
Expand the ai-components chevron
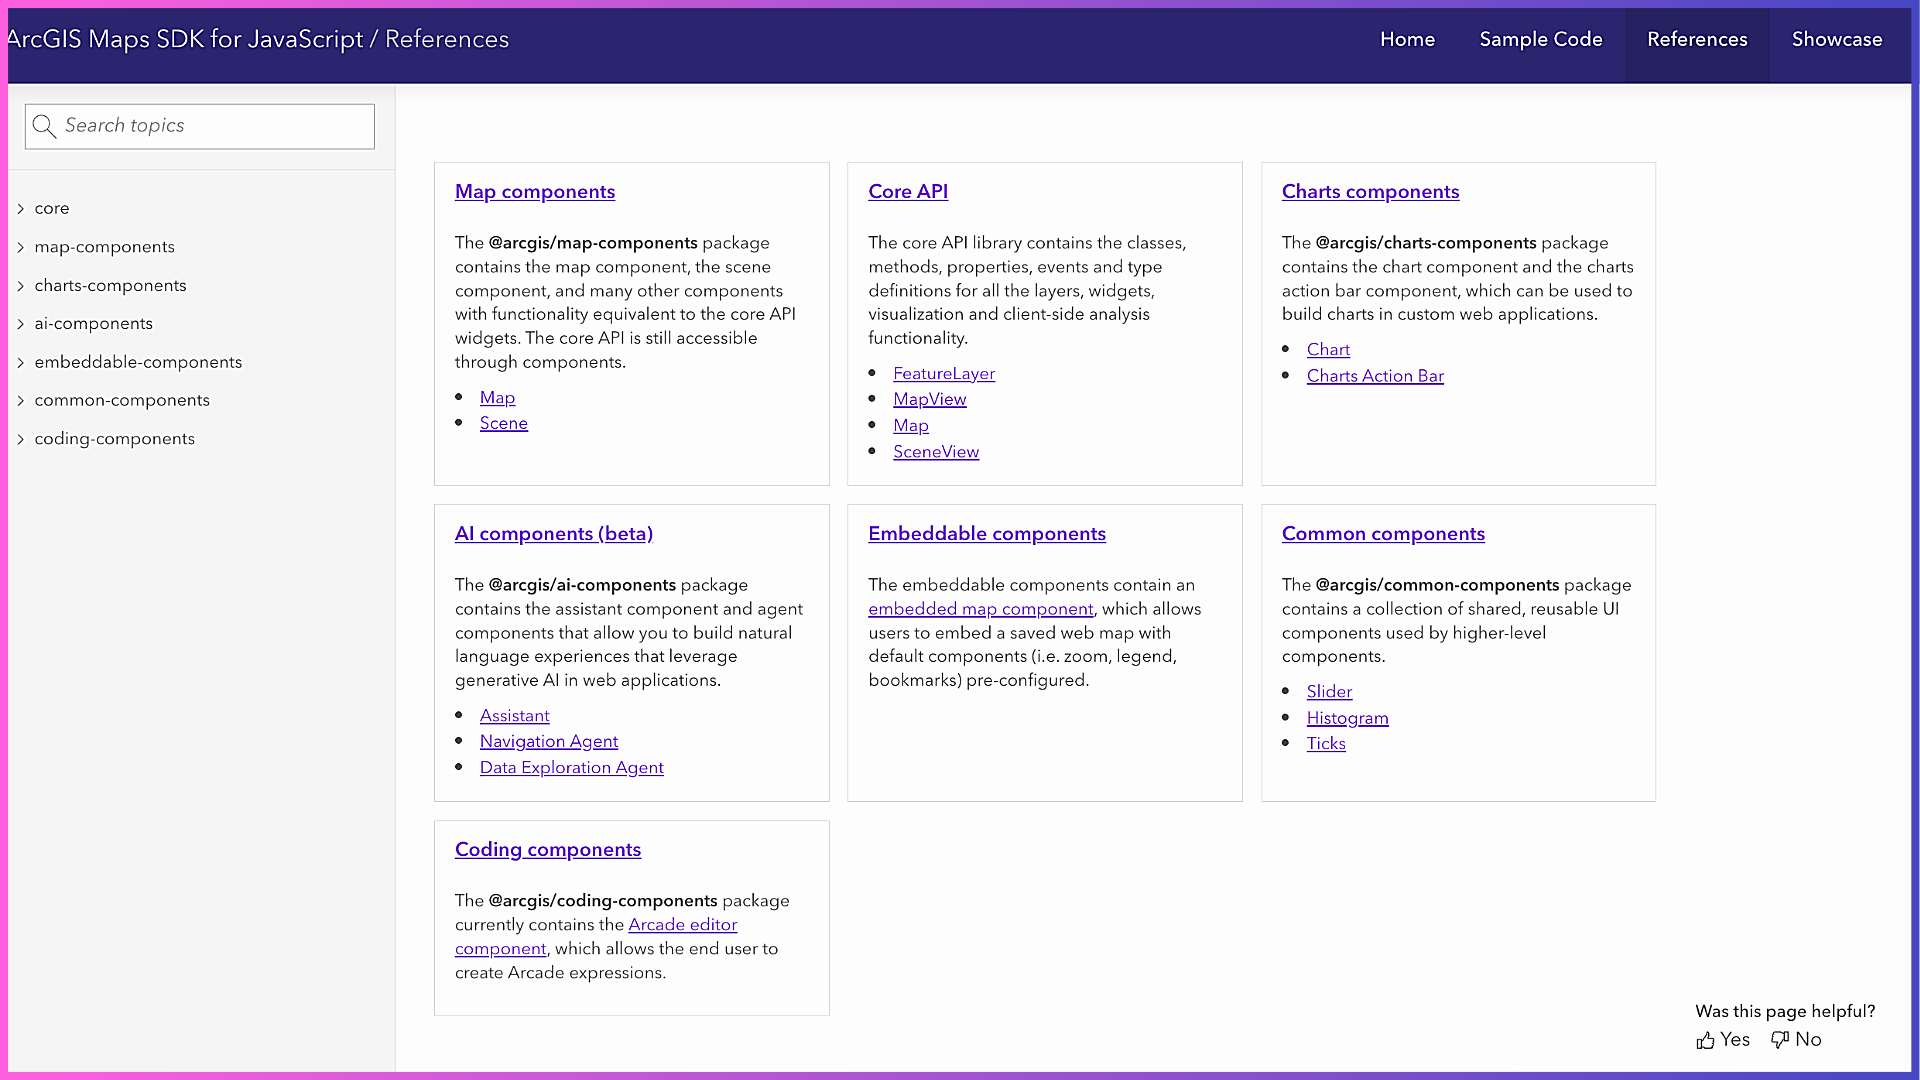(21, 324)
